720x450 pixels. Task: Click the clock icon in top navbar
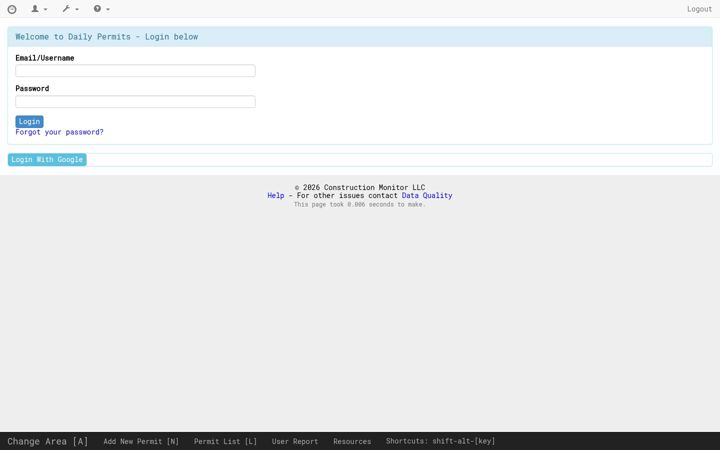12,9
